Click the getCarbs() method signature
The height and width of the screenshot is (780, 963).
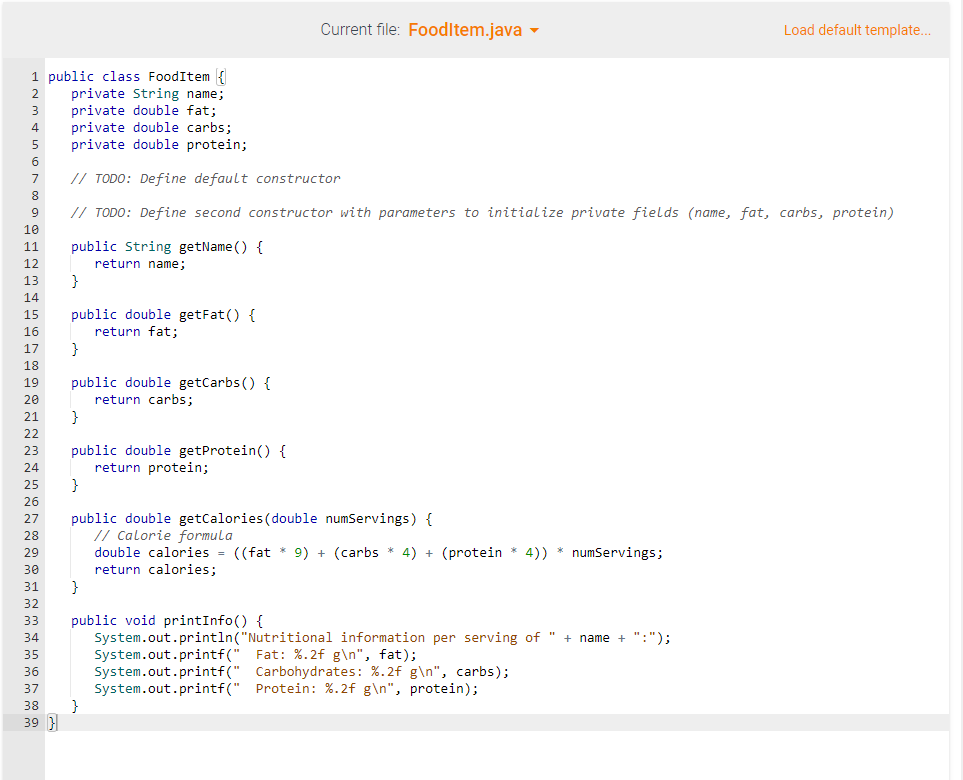point(171,383)
